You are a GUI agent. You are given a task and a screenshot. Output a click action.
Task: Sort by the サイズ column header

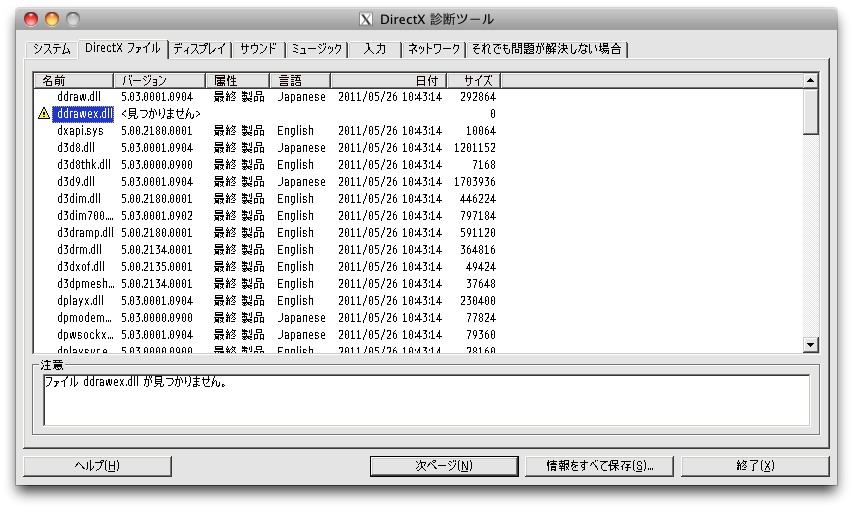[473, 81]
